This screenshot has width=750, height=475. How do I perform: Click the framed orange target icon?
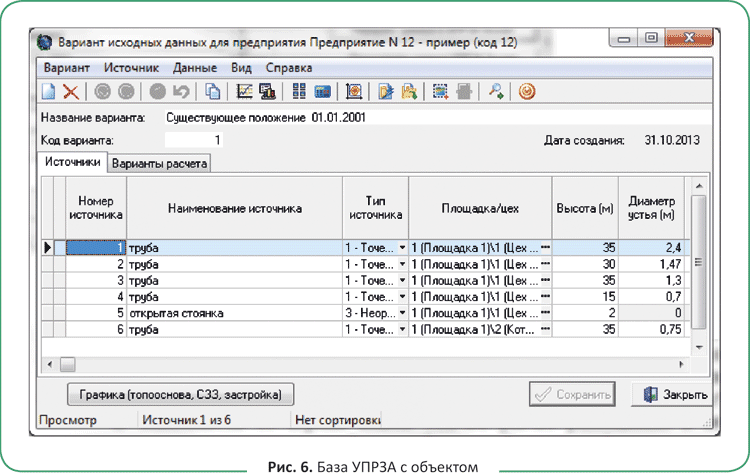click(x=354, y=91)
